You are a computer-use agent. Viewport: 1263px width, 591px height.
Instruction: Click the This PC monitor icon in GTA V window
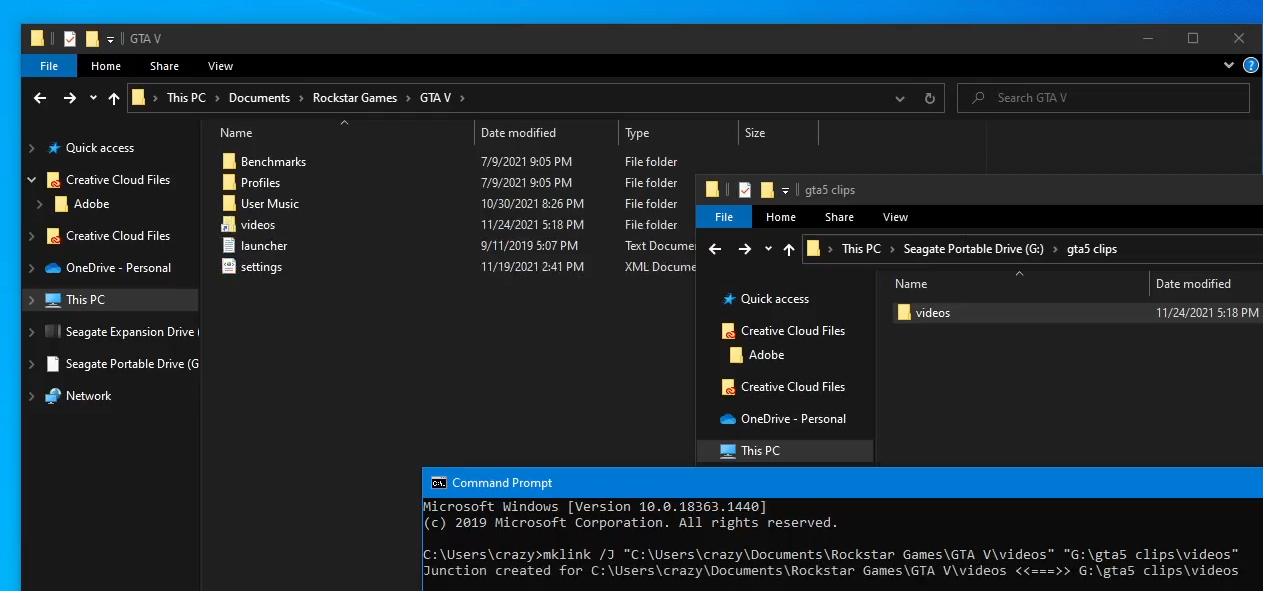tap(54, 300)
